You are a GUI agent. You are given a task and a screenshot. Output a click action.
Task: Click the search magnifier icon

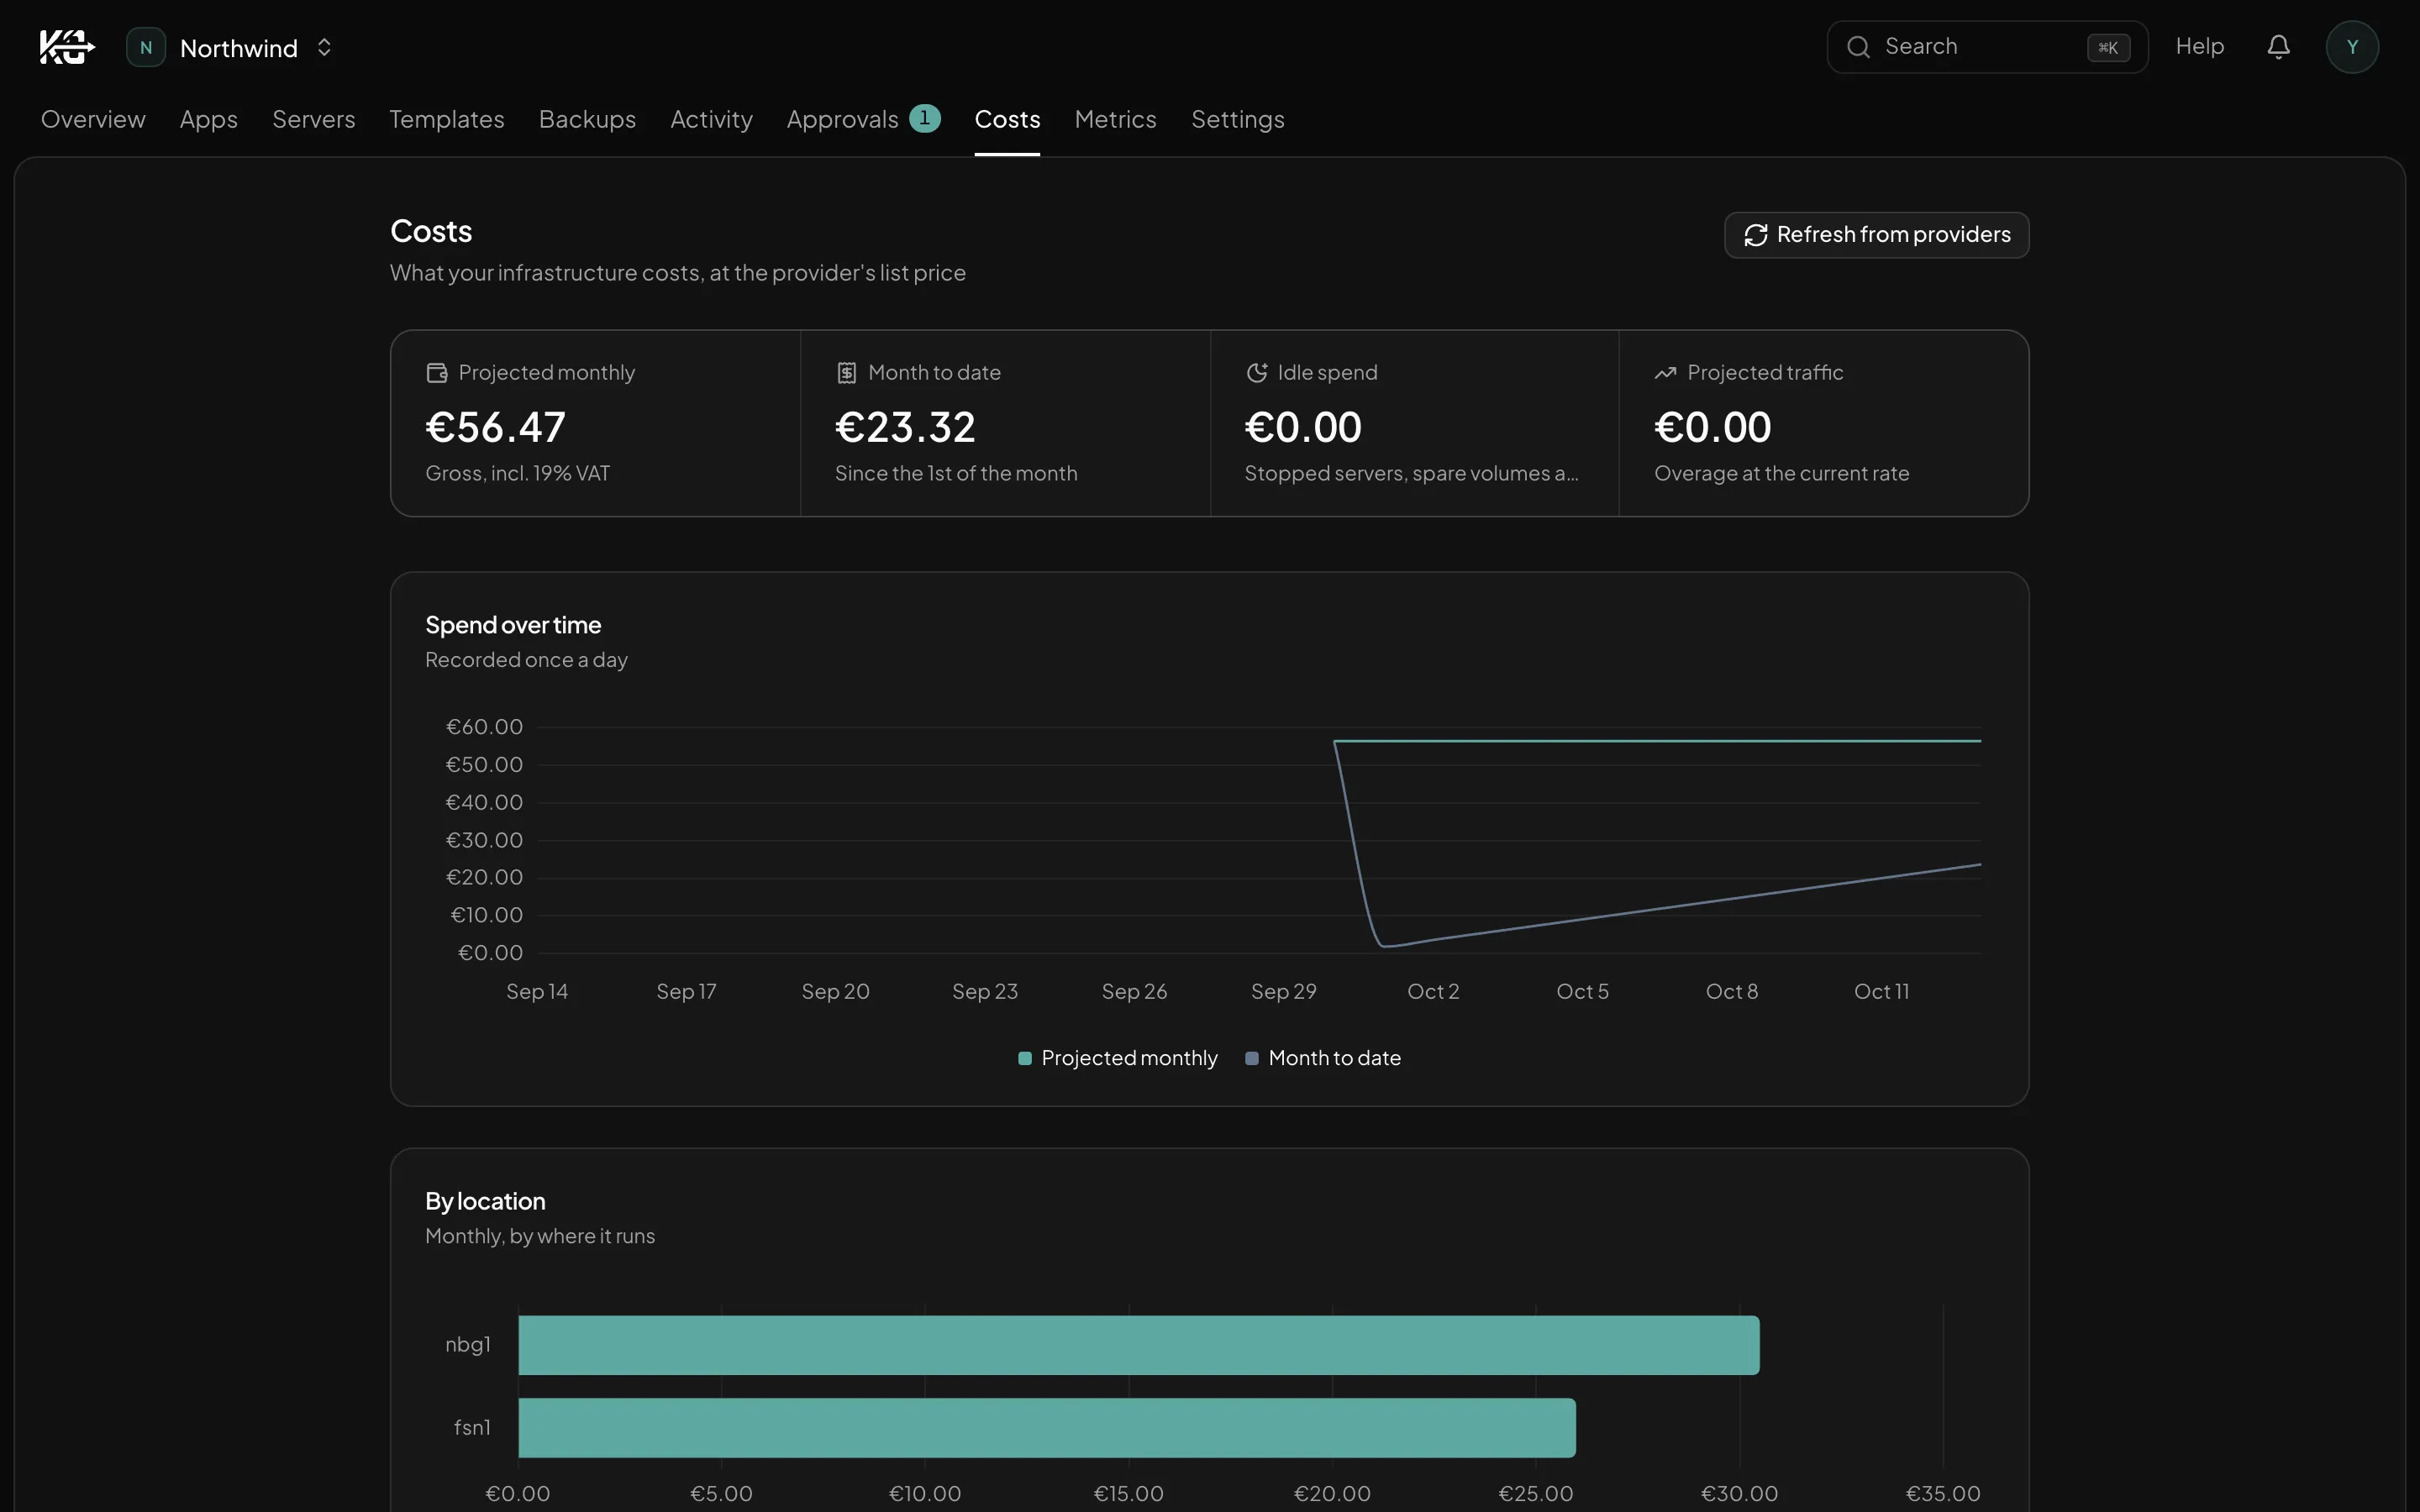pos(1858,47)
